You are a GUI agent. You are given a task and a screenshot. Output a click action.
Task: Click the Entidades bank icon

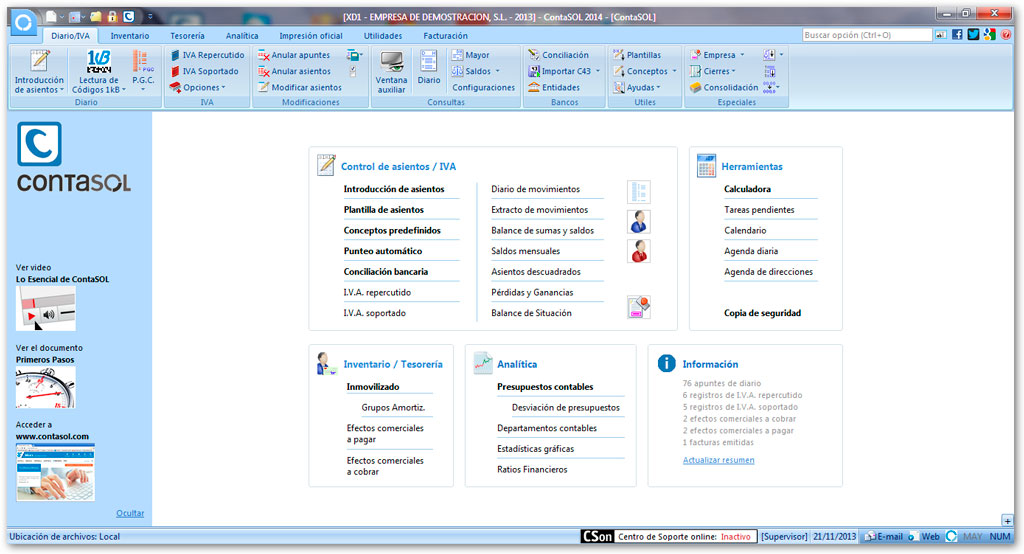534,88
